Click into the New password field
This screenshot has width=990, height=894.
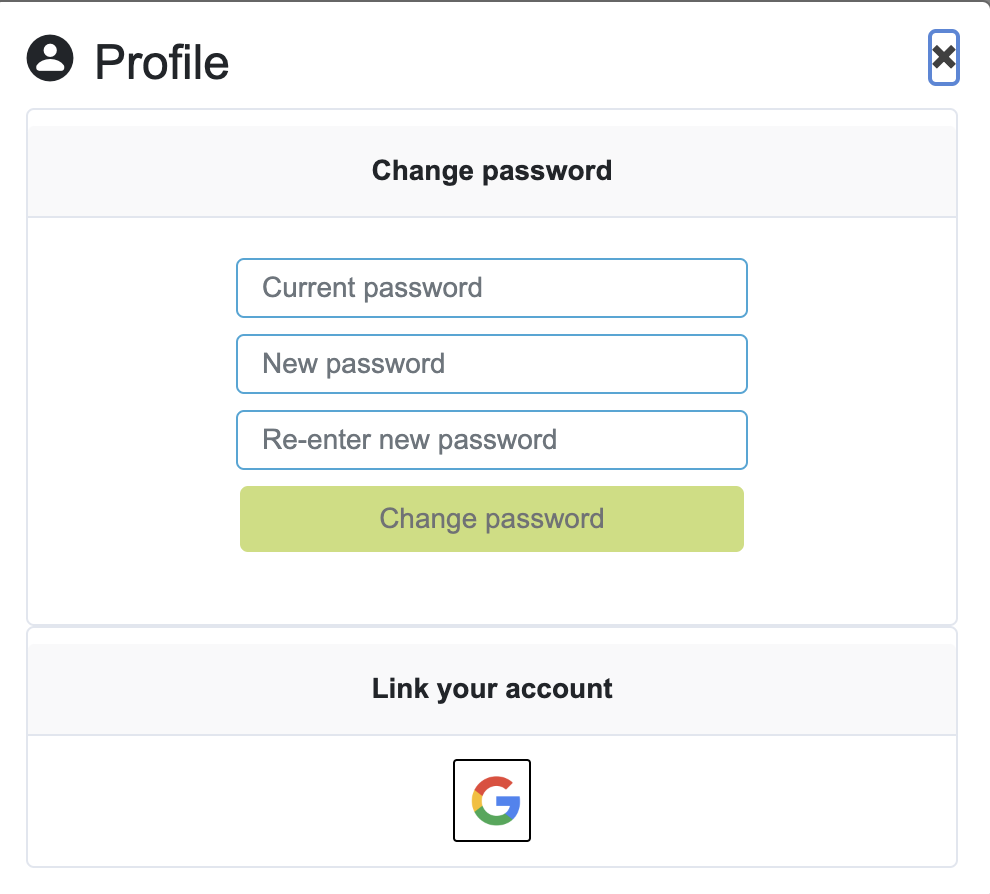click(492, 364)
